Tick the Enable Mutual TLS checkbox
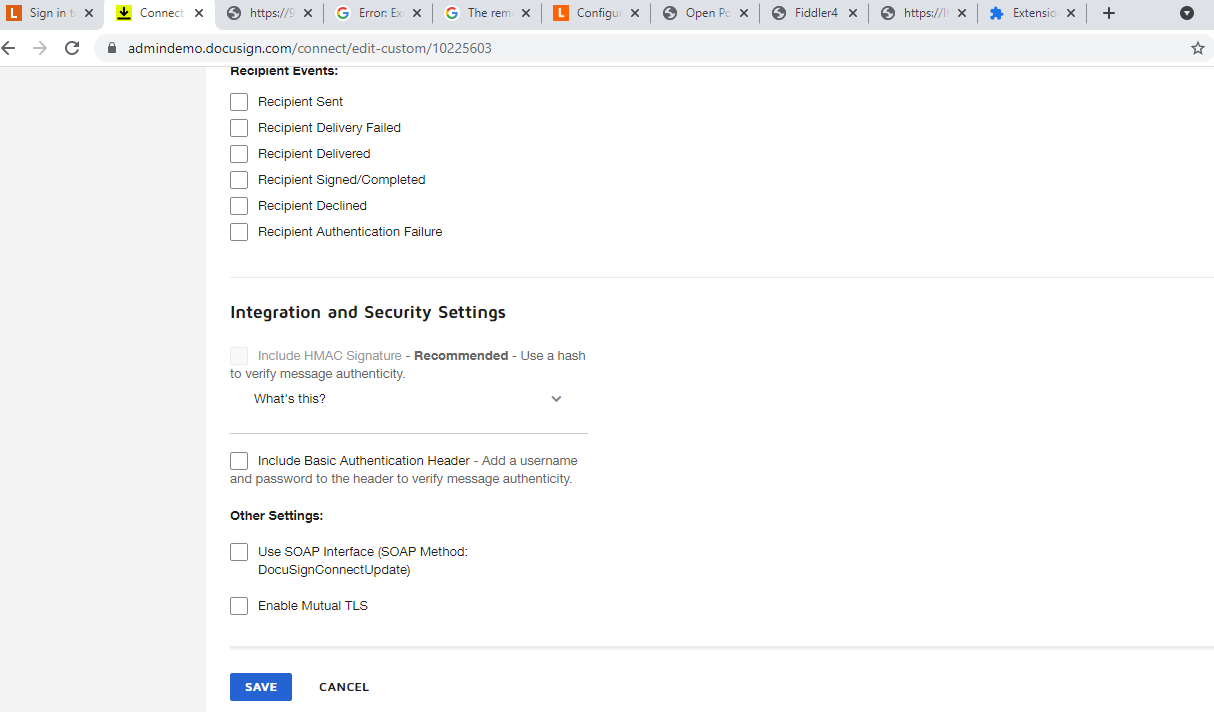The width and height of the screenshot is (1214, 712). coord(239,606)
